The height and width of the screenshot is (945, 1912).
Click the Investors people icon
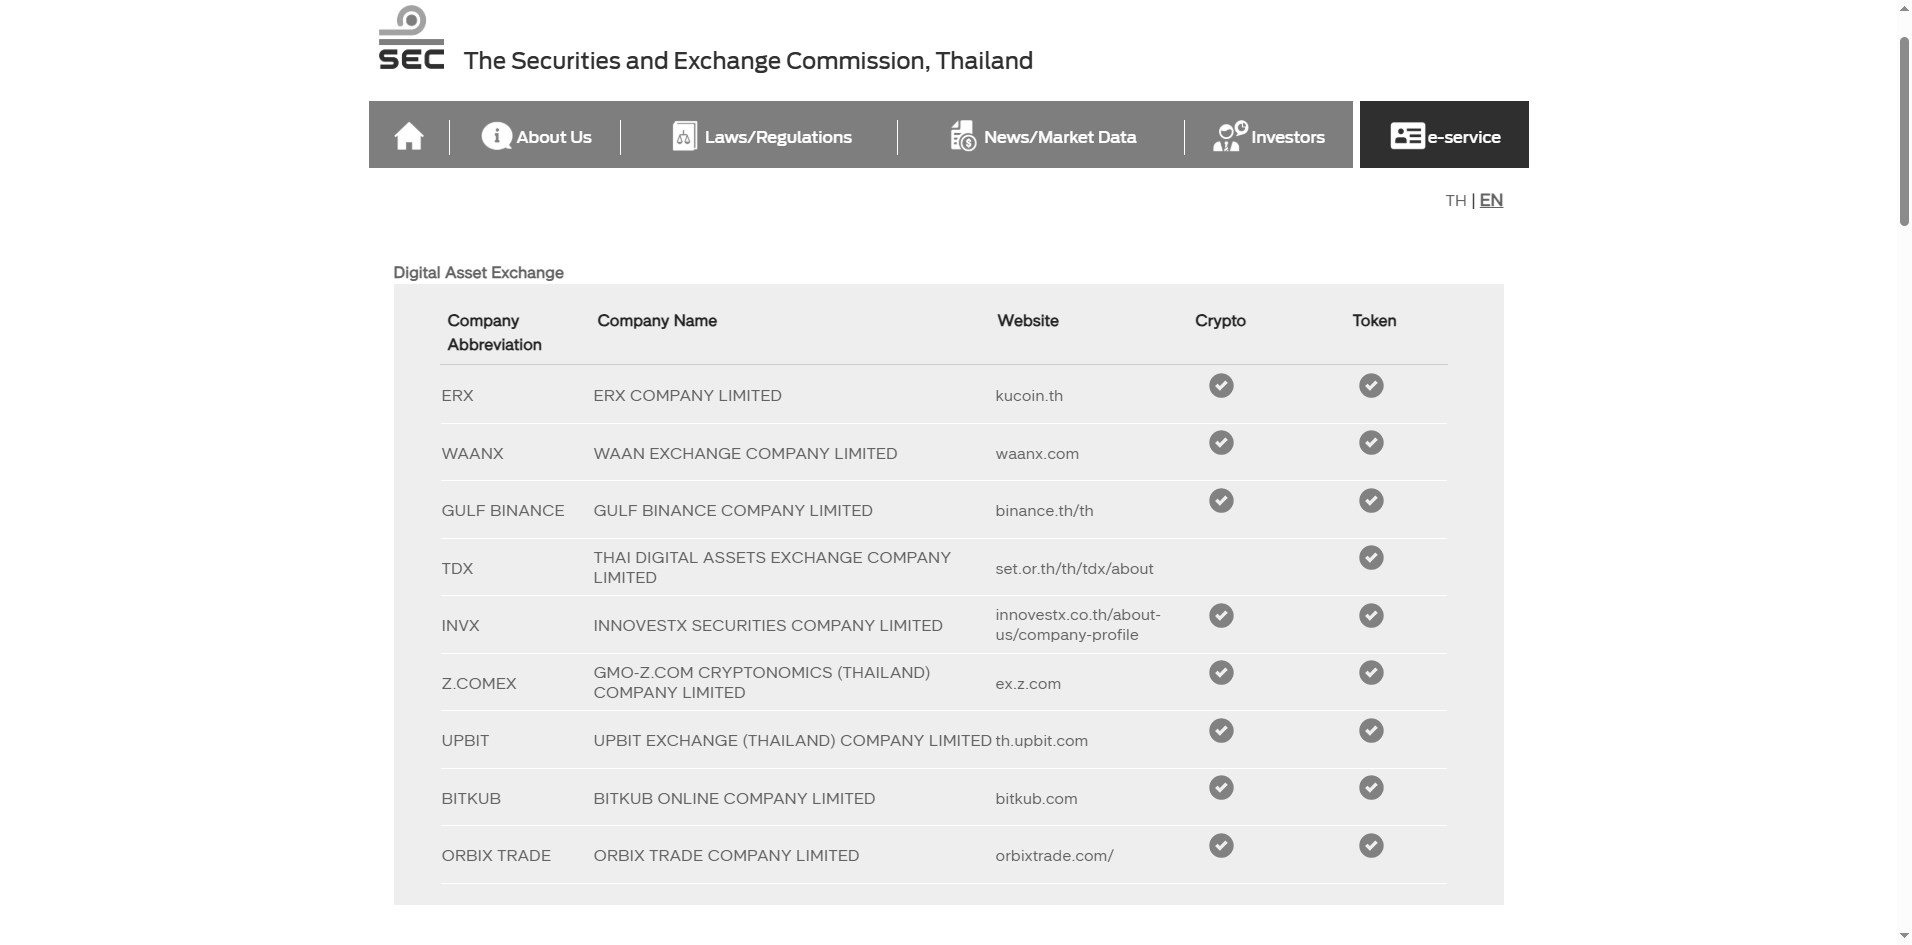click(x=1230, y=136)
